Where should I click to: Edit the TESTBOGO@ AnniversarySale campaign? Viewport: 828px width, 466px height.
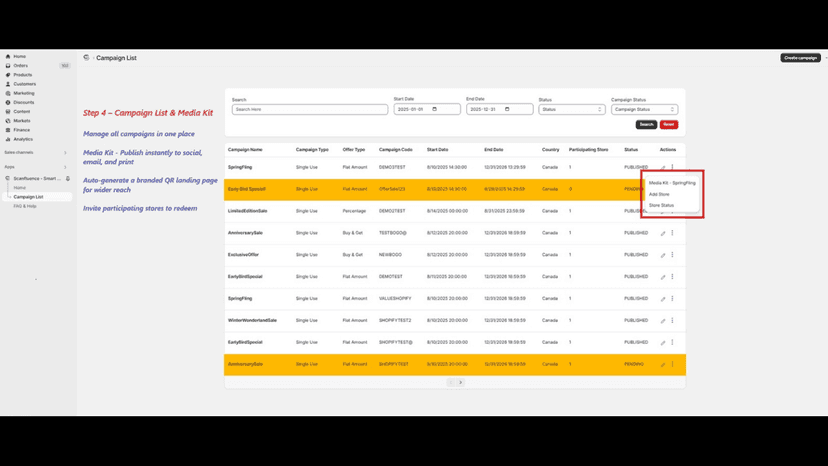(x=663, y=233)
